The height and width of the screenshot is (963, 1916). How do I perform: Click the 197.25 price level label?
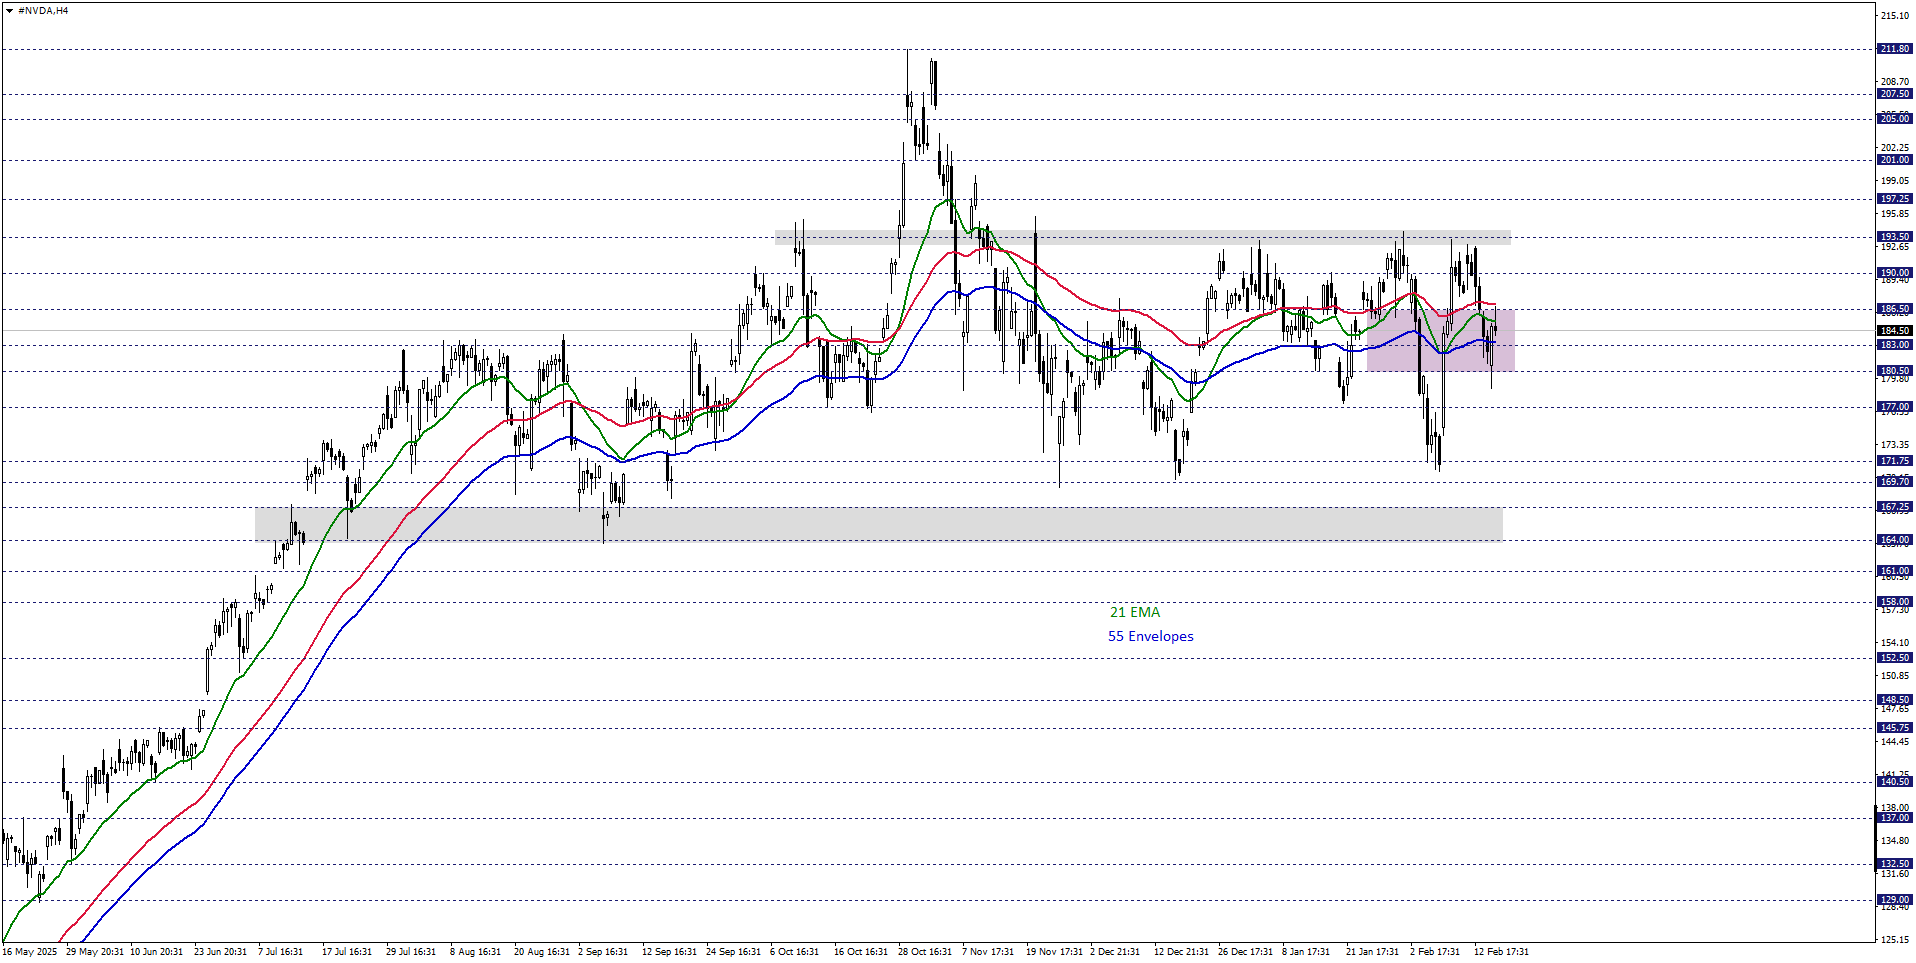click(x=1894, y=199)
